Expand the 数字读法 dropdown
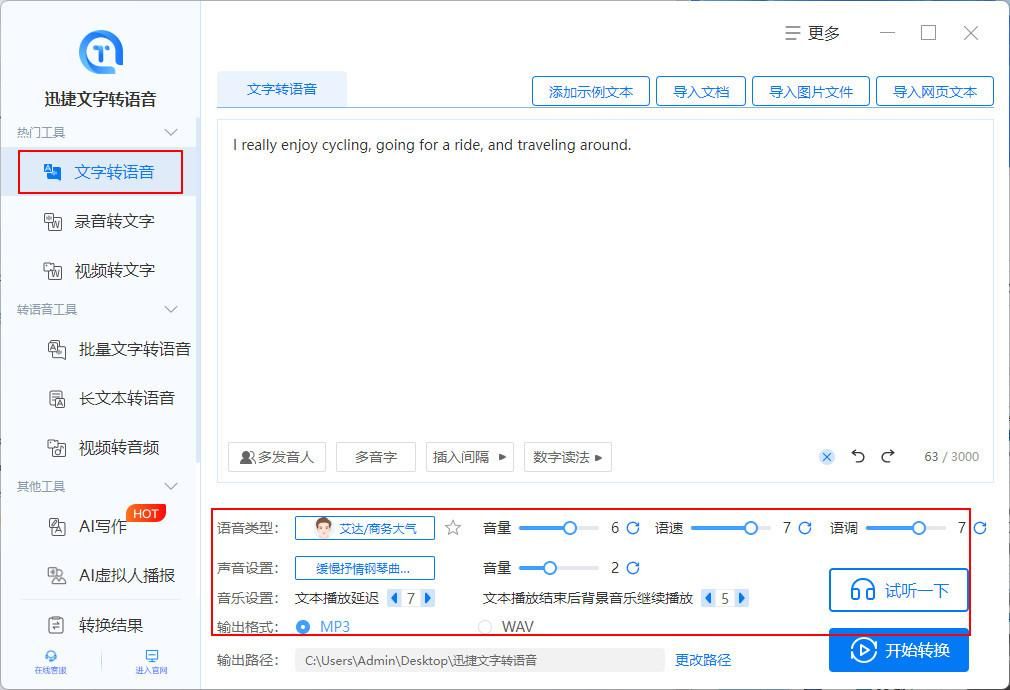Screen dimensions: 1010x690 [x=567, y=457]
